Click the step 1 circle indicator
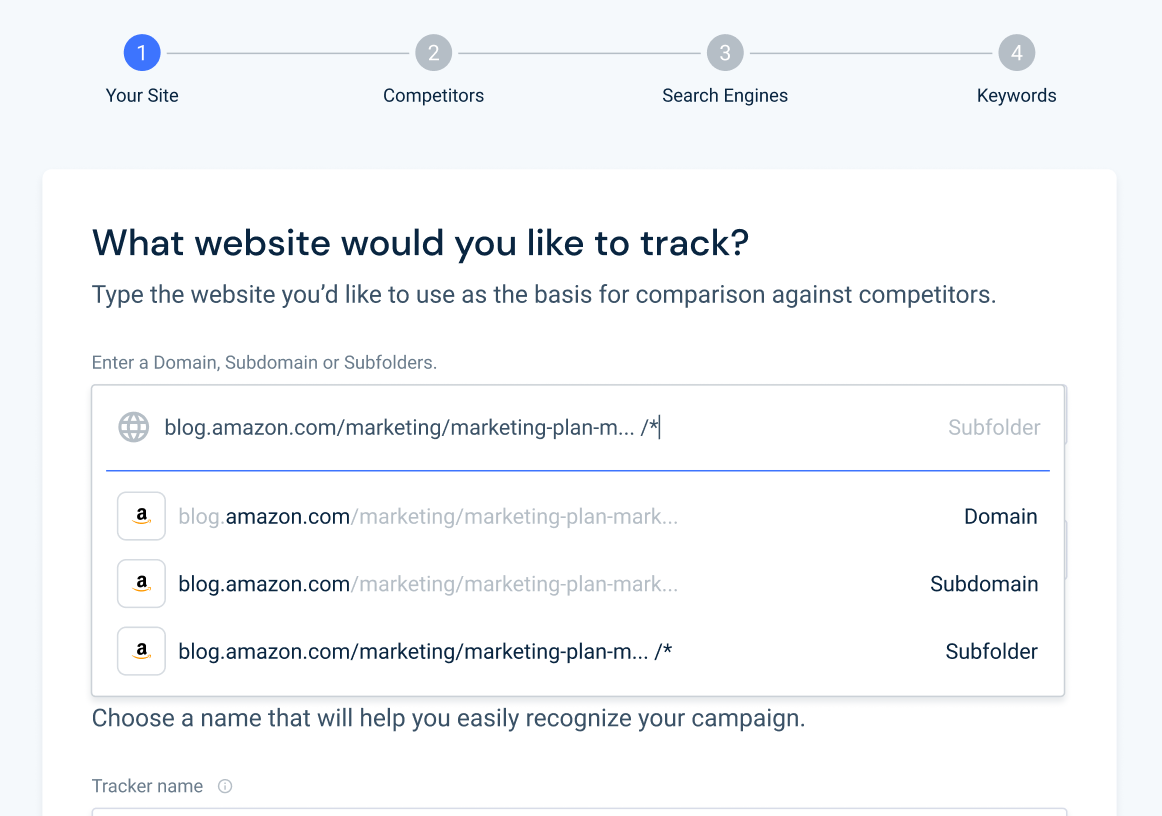 (x=142, y=52)
